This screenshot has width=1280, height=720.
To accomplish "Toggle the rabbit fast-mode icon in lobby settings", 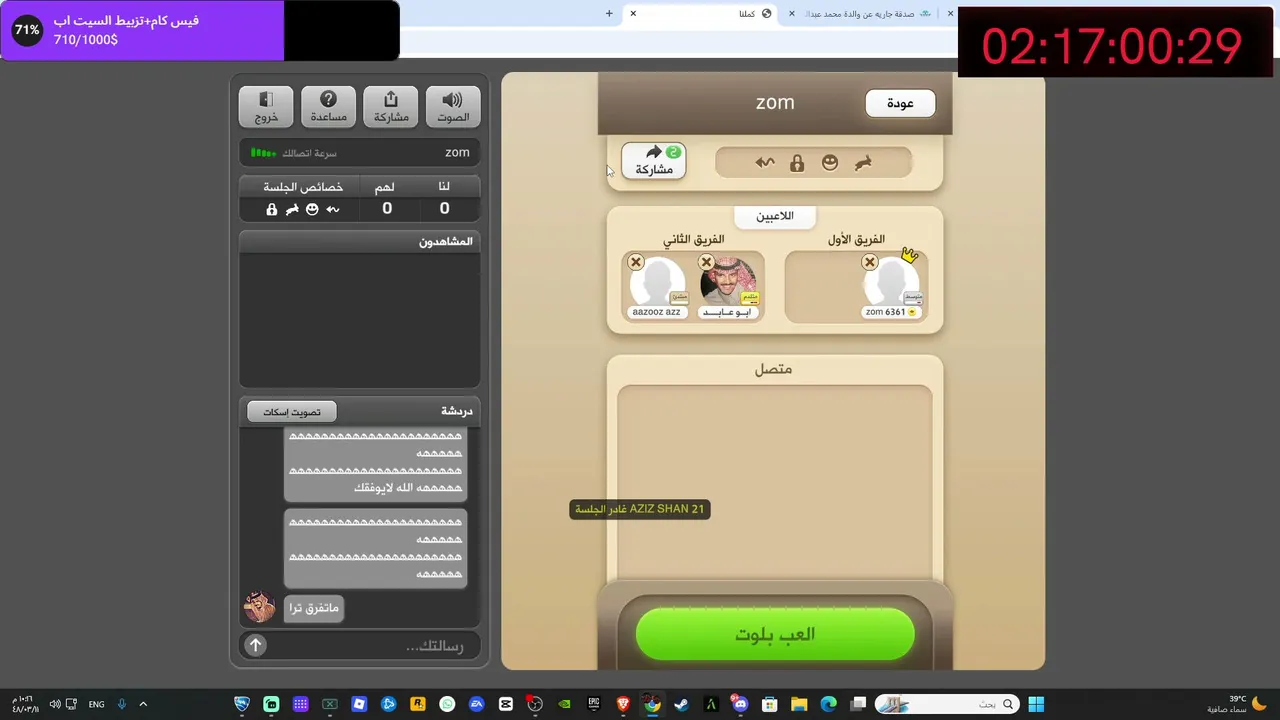I will pos(863,163).
